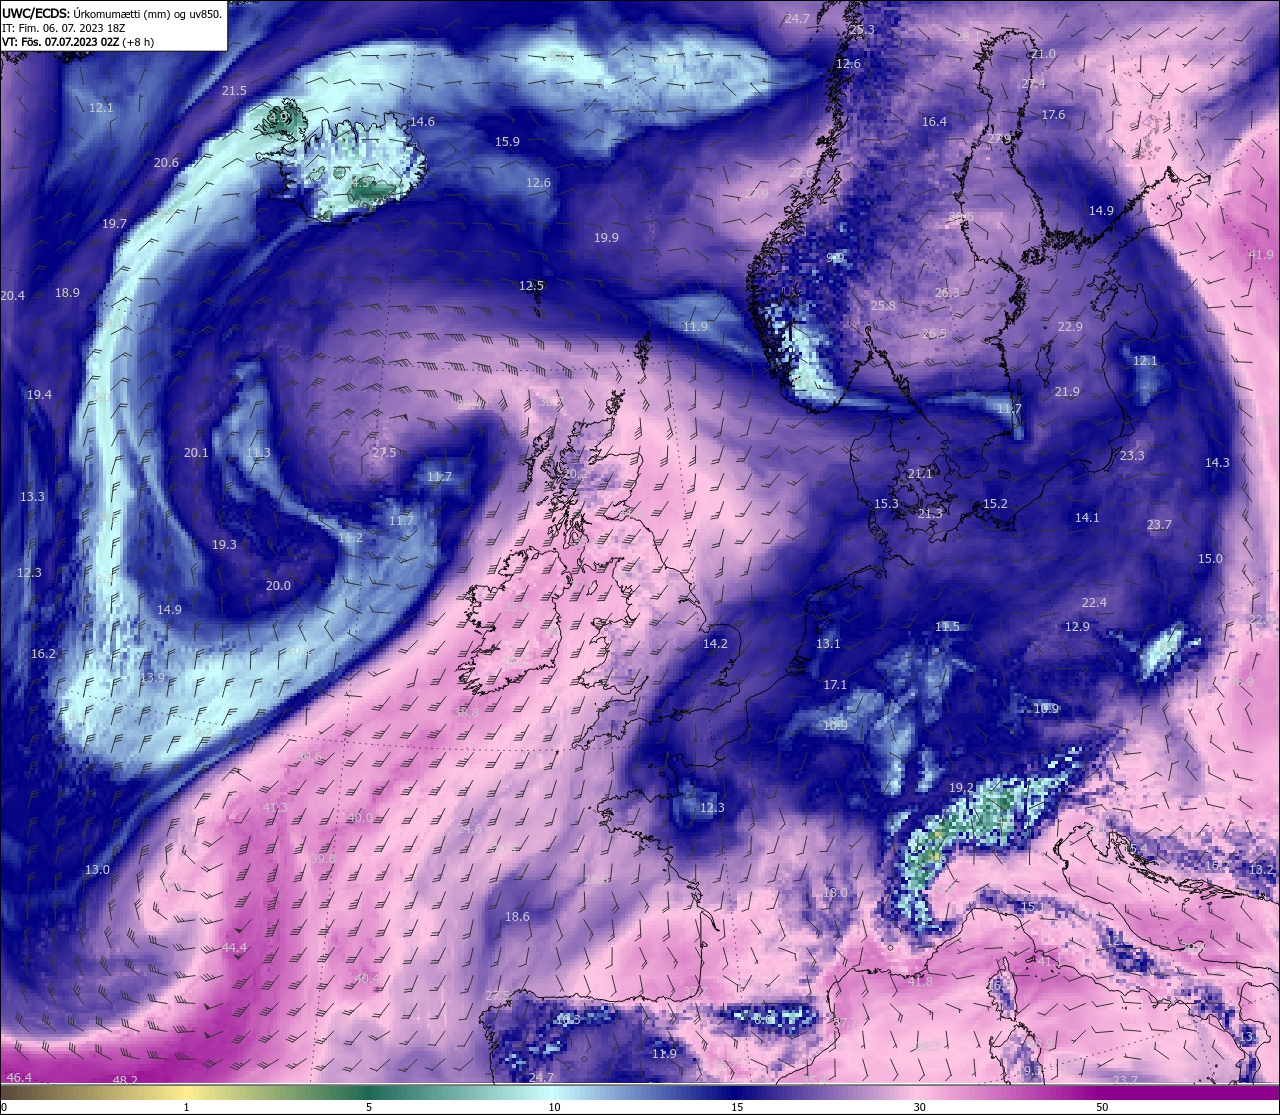The width and height of the screenshot is (1280, 1115).
Task: Click the 48.2 map value
Action: tap(125, 1081)
